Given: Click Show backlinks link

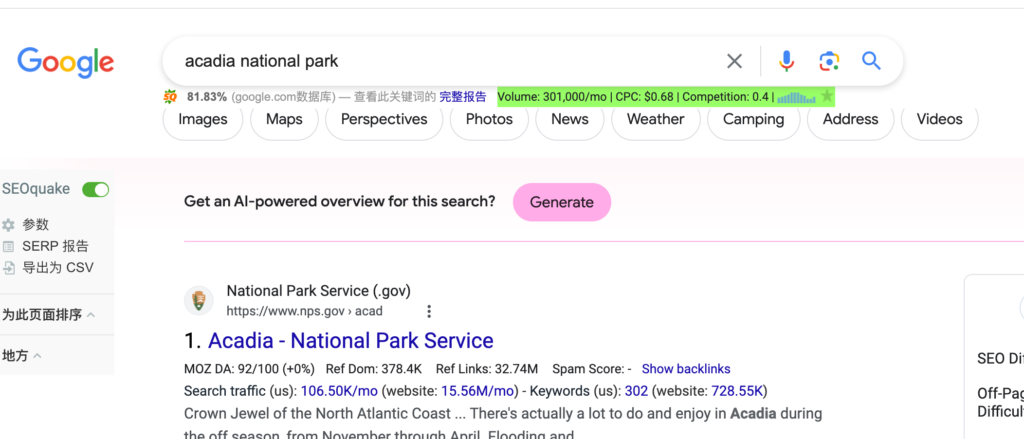Looking at the screenshot, I should coord(686,369).
